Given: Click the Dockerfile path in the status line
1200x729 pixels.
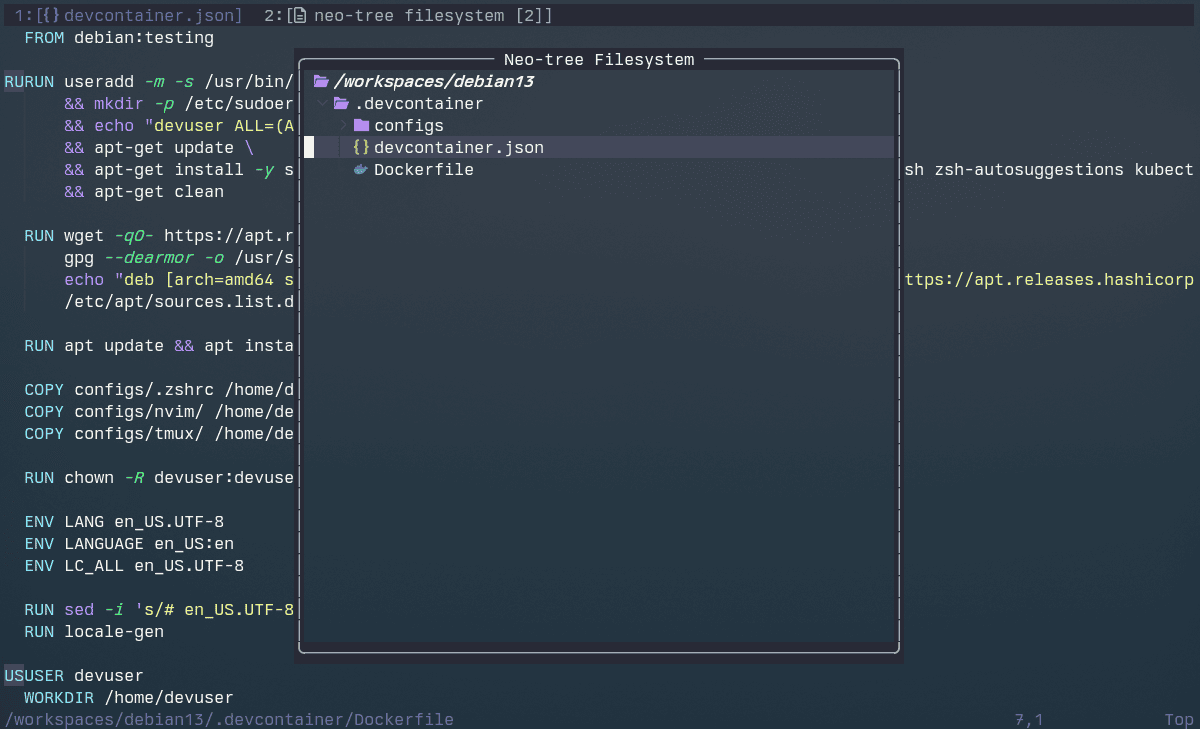Looking at the screenshot, I should tap(229, 720).
